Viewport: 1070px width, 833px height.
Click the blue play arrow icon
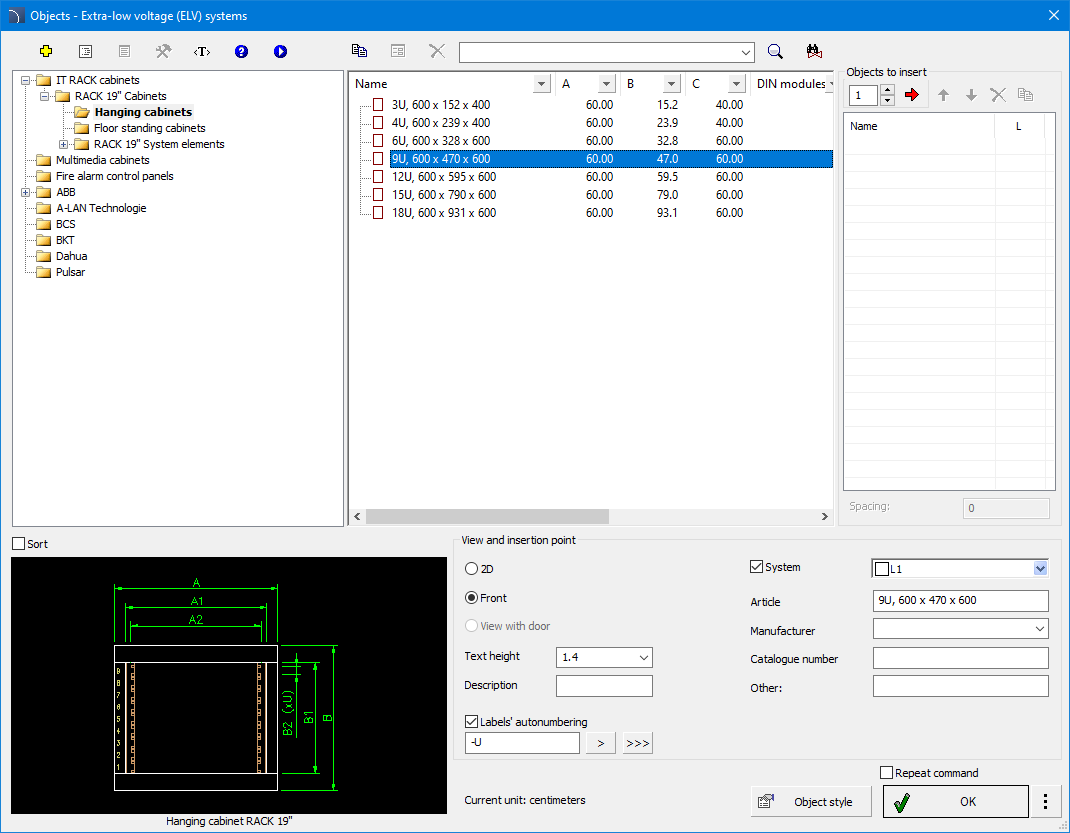click(280, 51)
